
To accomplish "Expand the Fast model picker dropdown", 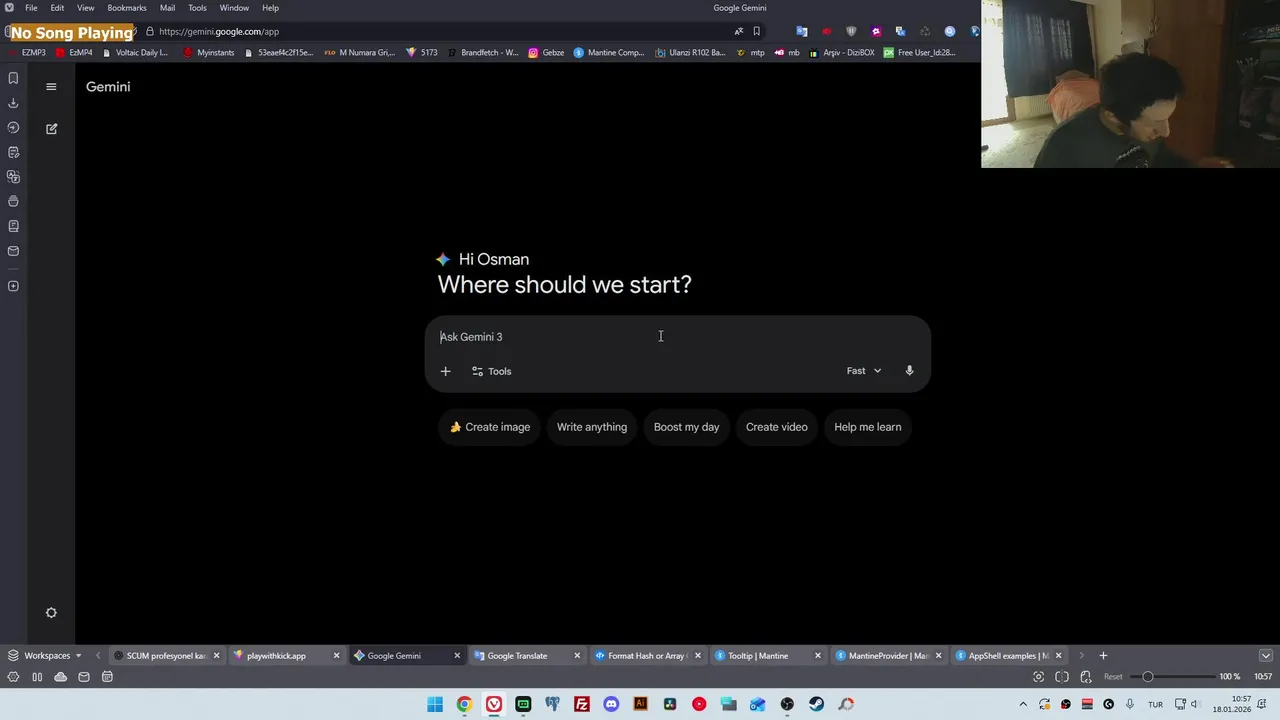I will tap(864, 371).
